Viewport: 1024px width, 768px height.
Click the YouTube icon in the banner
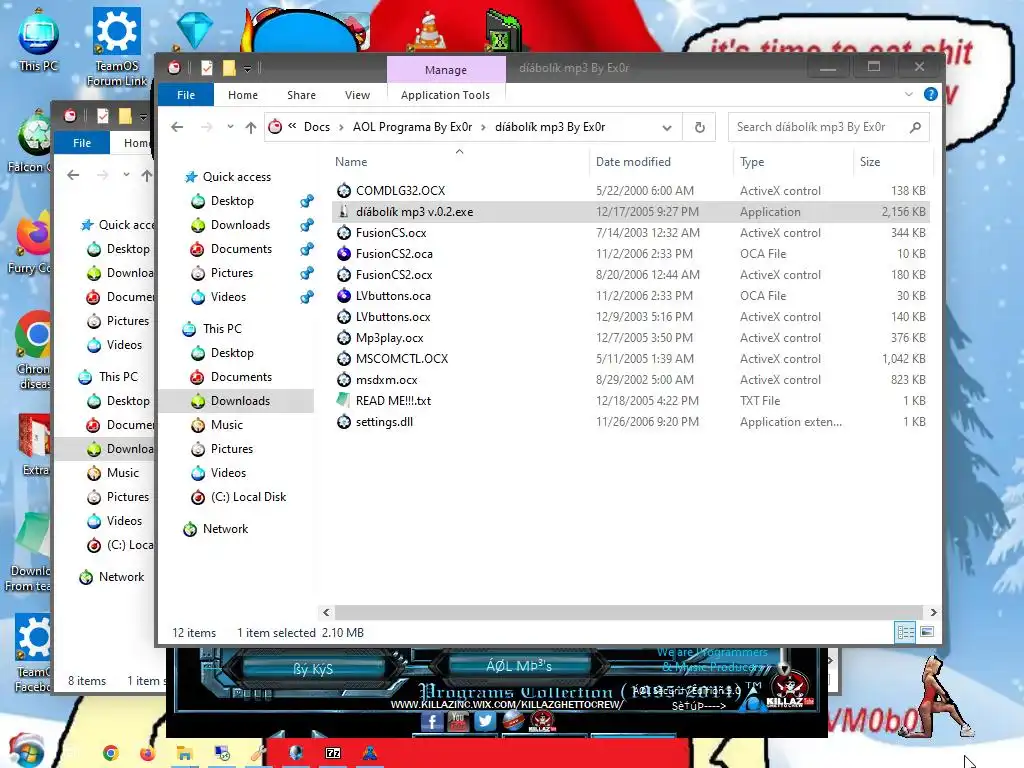pos(458,721)
